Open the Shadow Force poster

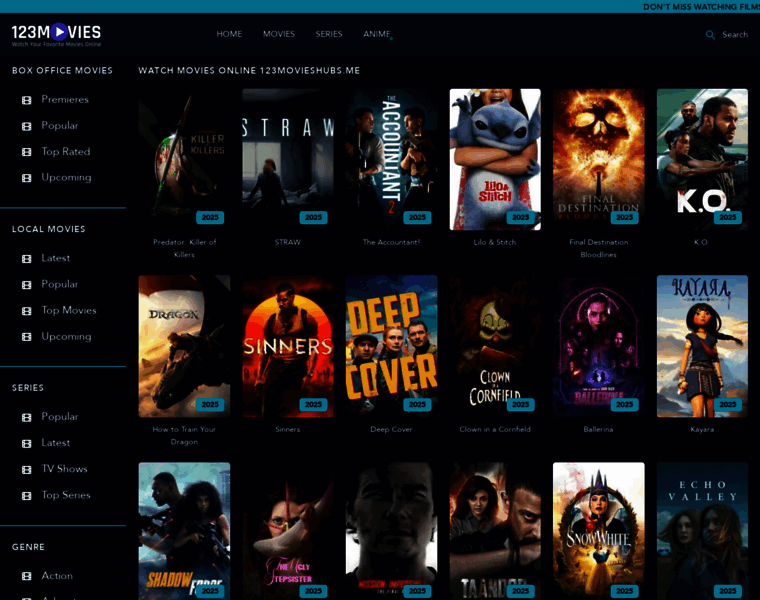[184, 531]
